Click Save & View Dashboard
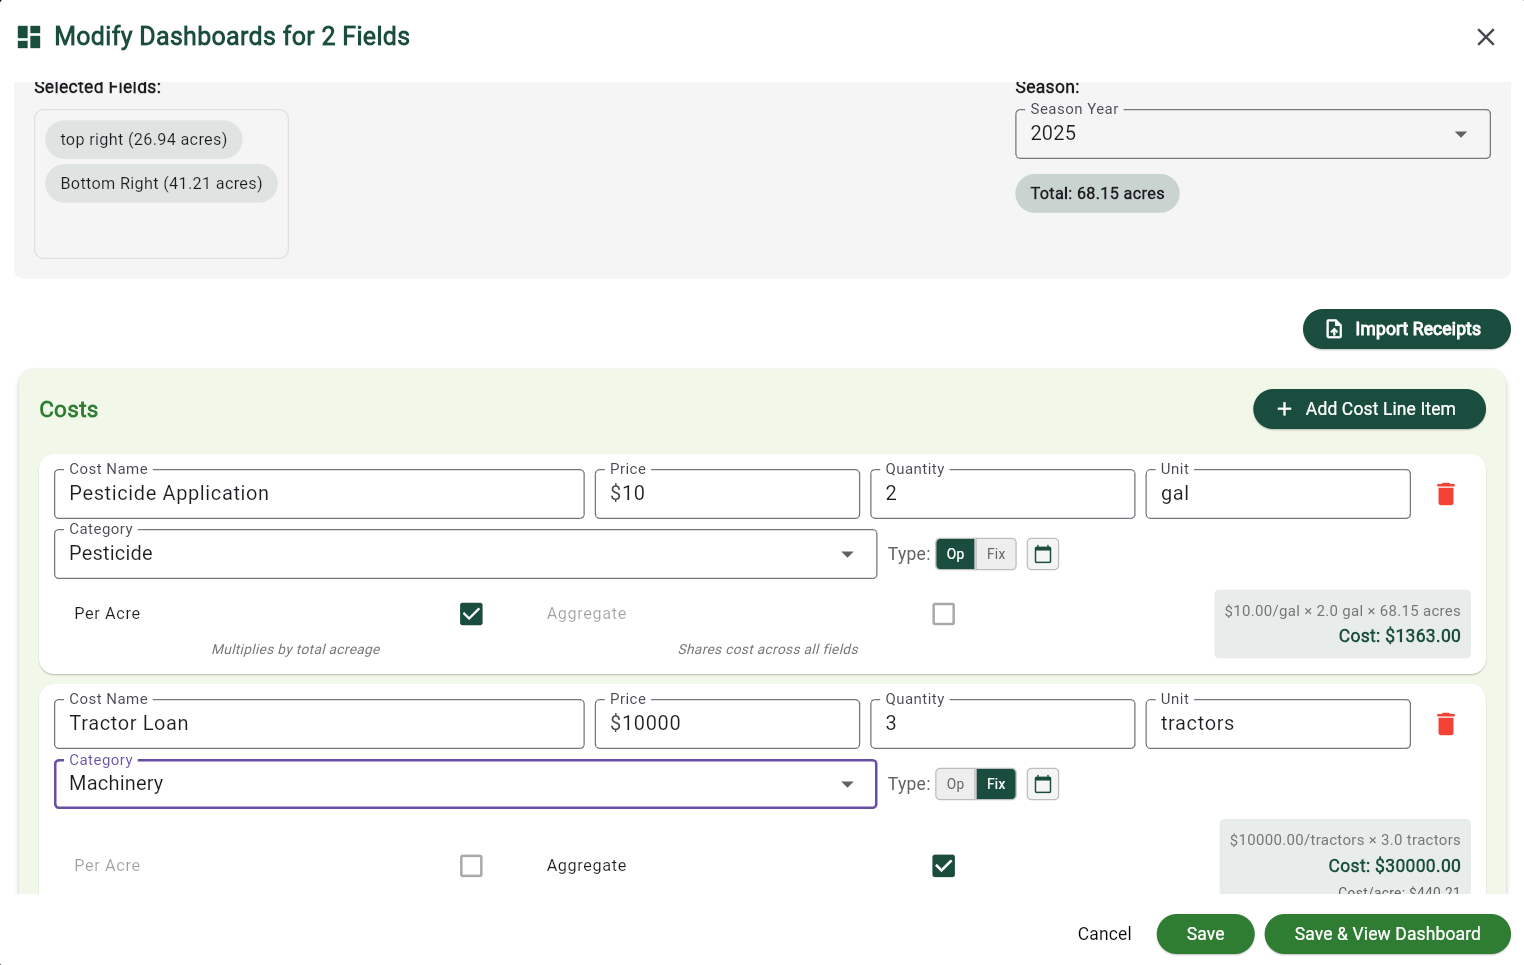This screenshot has height=965, width=1524. [1387, 933]
